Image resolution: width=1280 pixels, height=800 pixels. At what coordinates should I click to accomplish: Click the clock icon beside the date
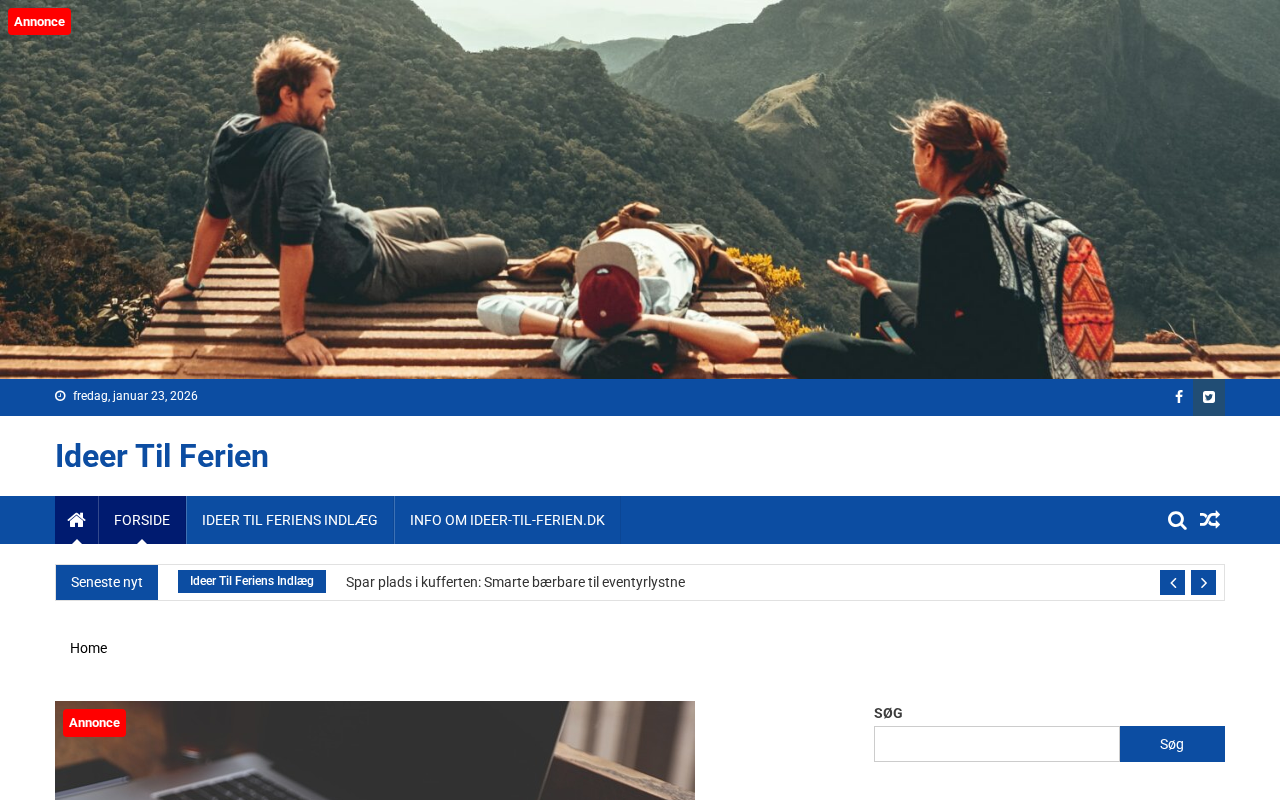(60, 396)
